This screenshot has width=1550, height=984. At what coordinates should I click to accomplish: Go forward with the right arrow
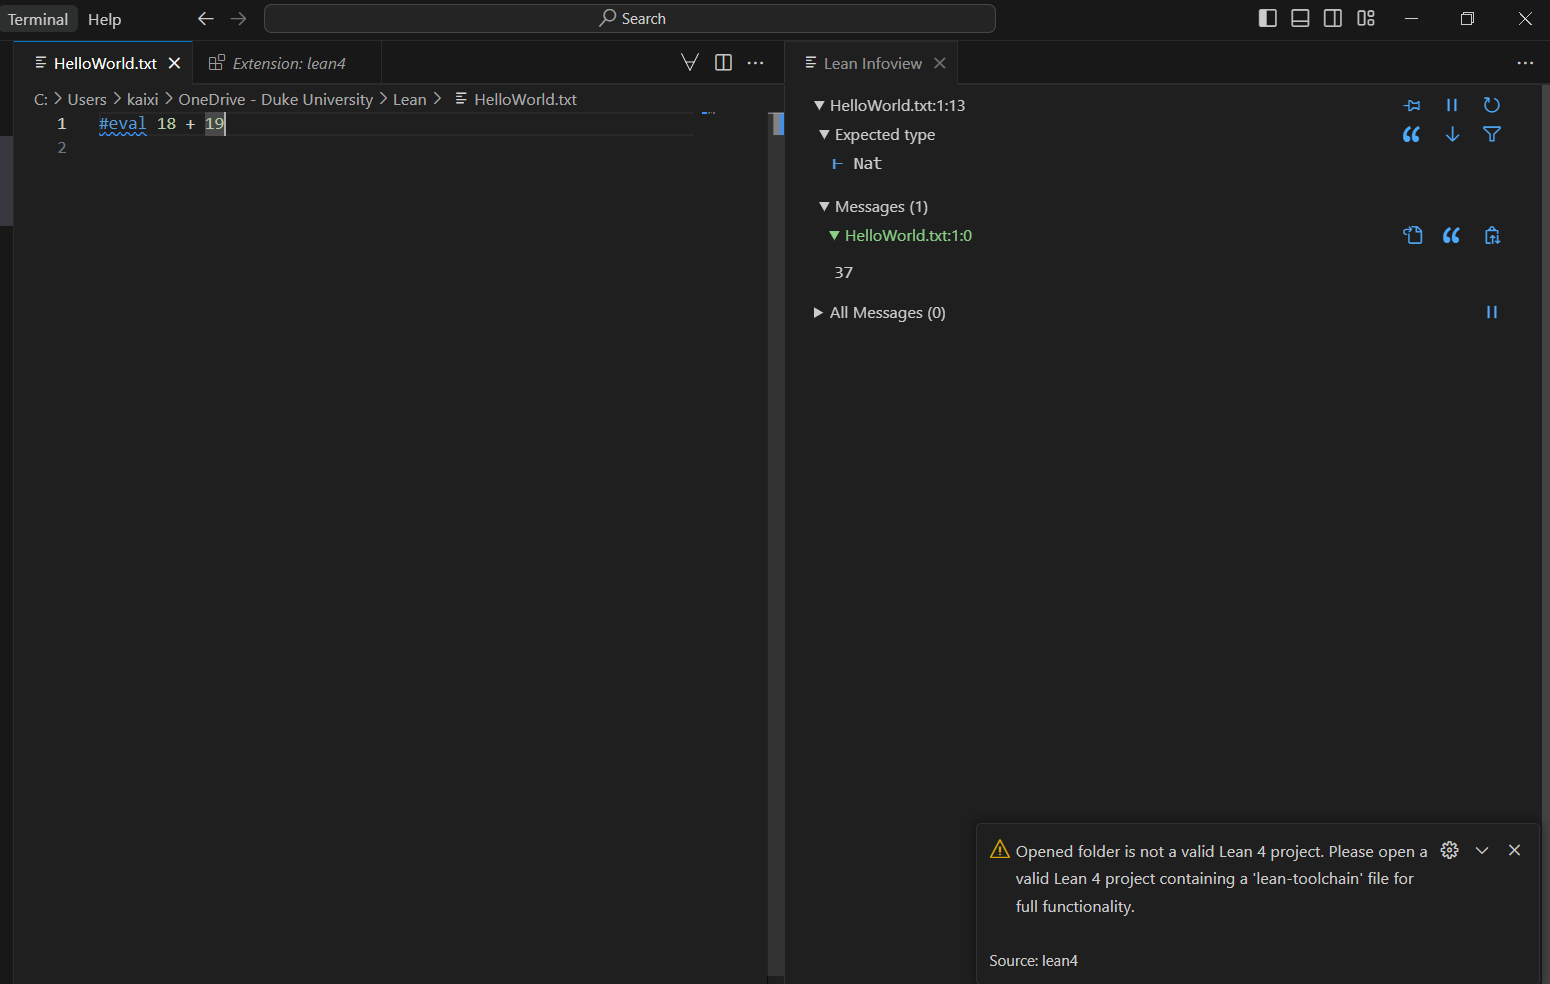tap(238, 19)
